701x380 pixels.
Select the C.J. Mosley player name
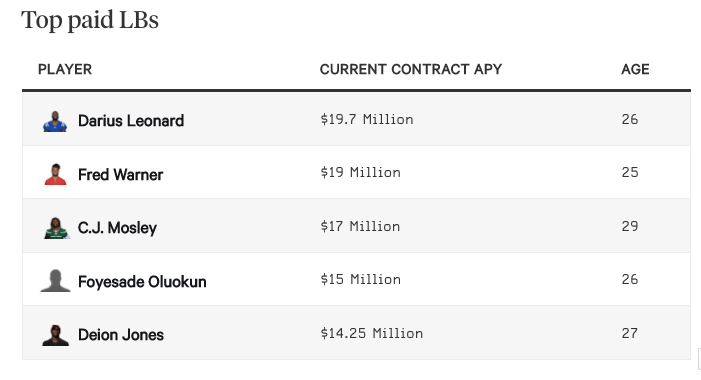[117, 228]
